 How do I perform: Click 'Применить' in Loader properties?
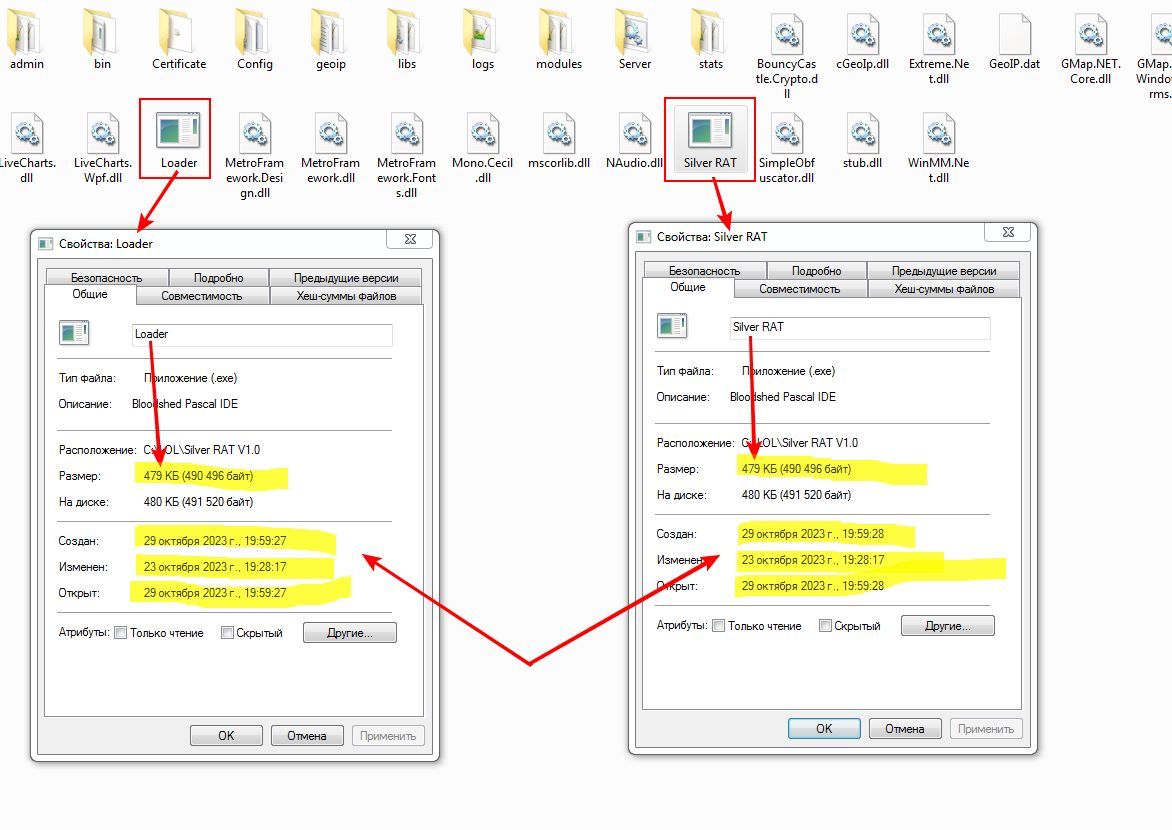click(388, 736)
